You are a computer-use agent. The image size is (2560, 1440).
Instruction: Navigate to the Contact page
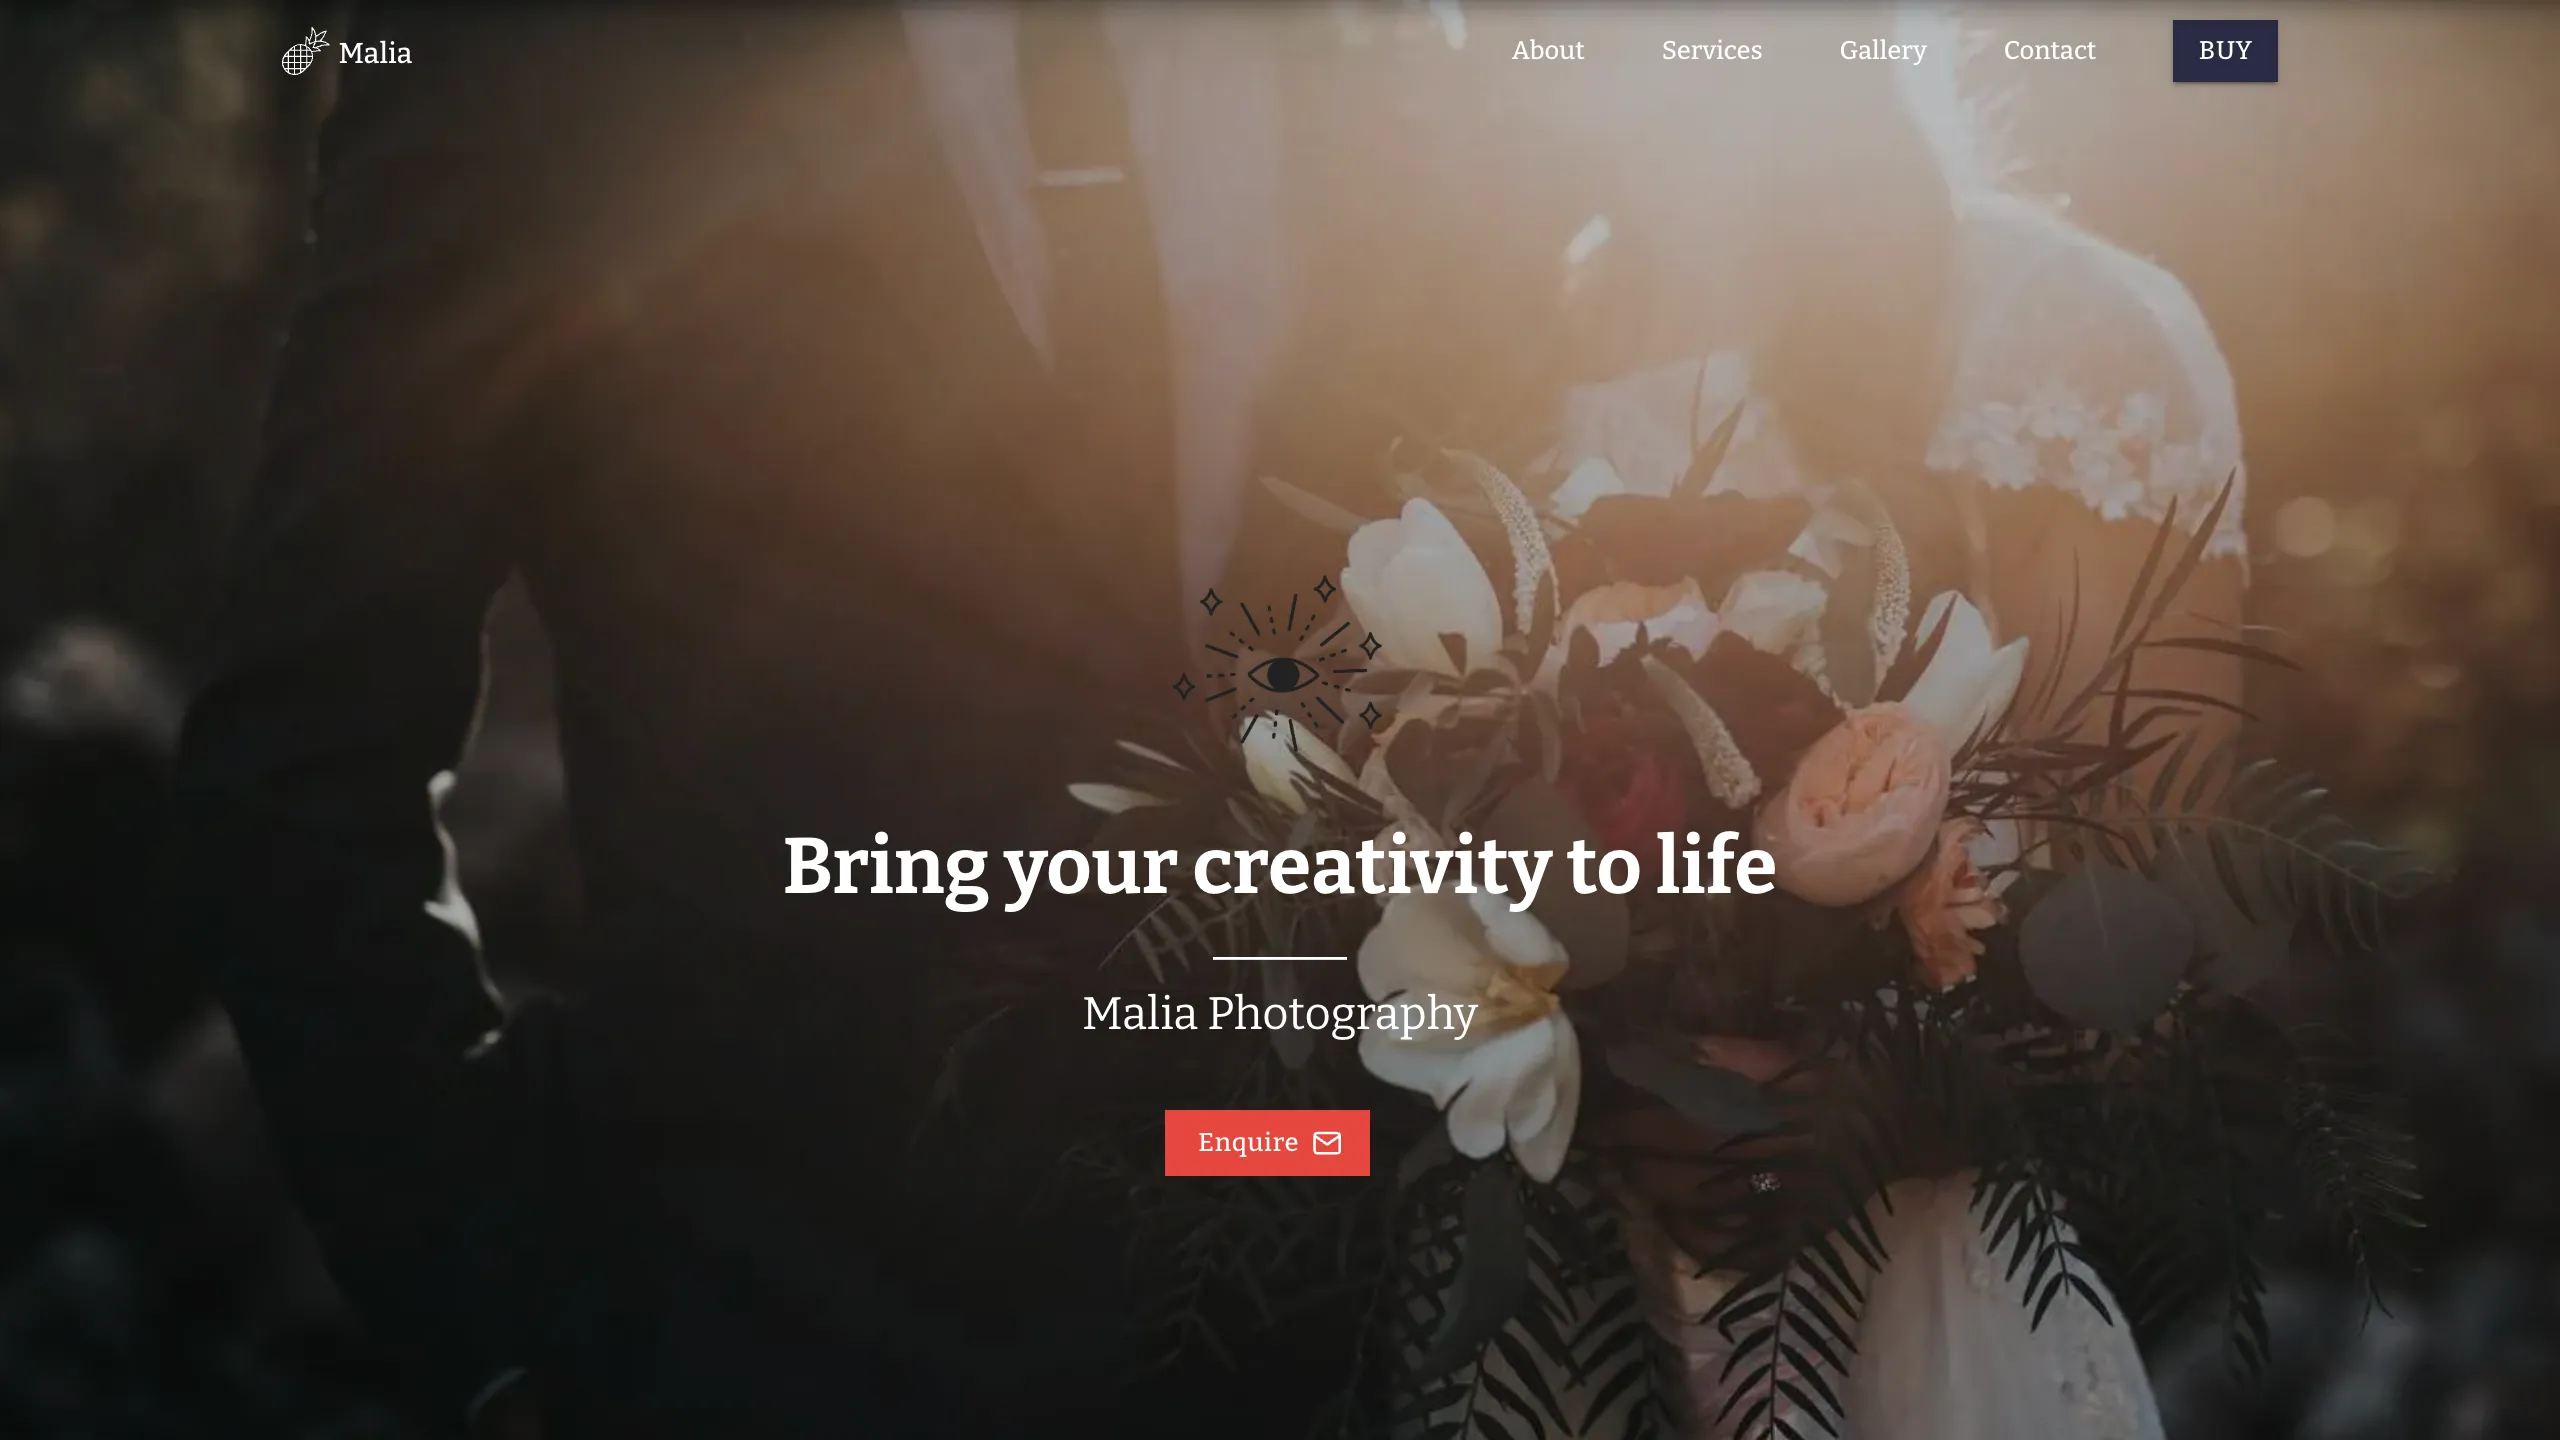[x=2049, y=50]
